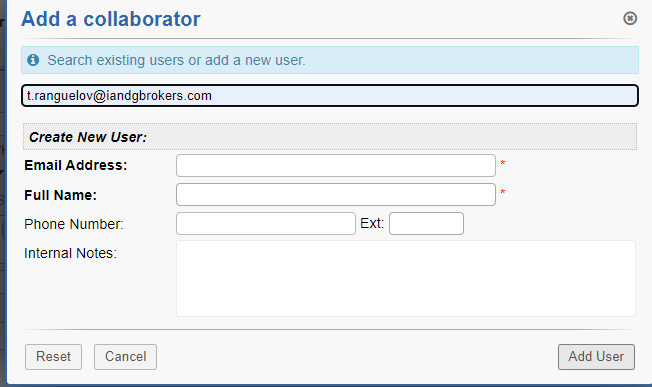652x387 pixels.
Task: Click the Email Address label
Action: tap(76, 165)
